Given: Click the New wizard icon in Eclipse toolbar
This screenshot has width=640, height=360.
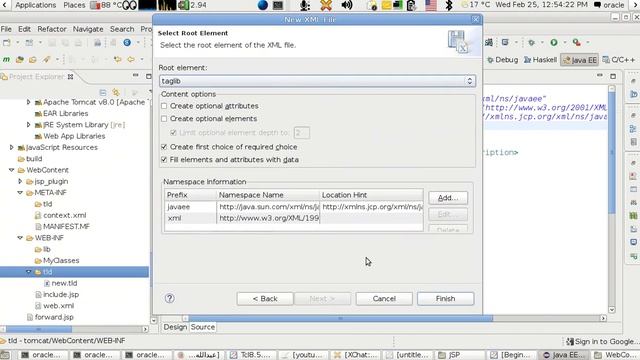Looking at the screenshot, I should [x=7, y=42].
